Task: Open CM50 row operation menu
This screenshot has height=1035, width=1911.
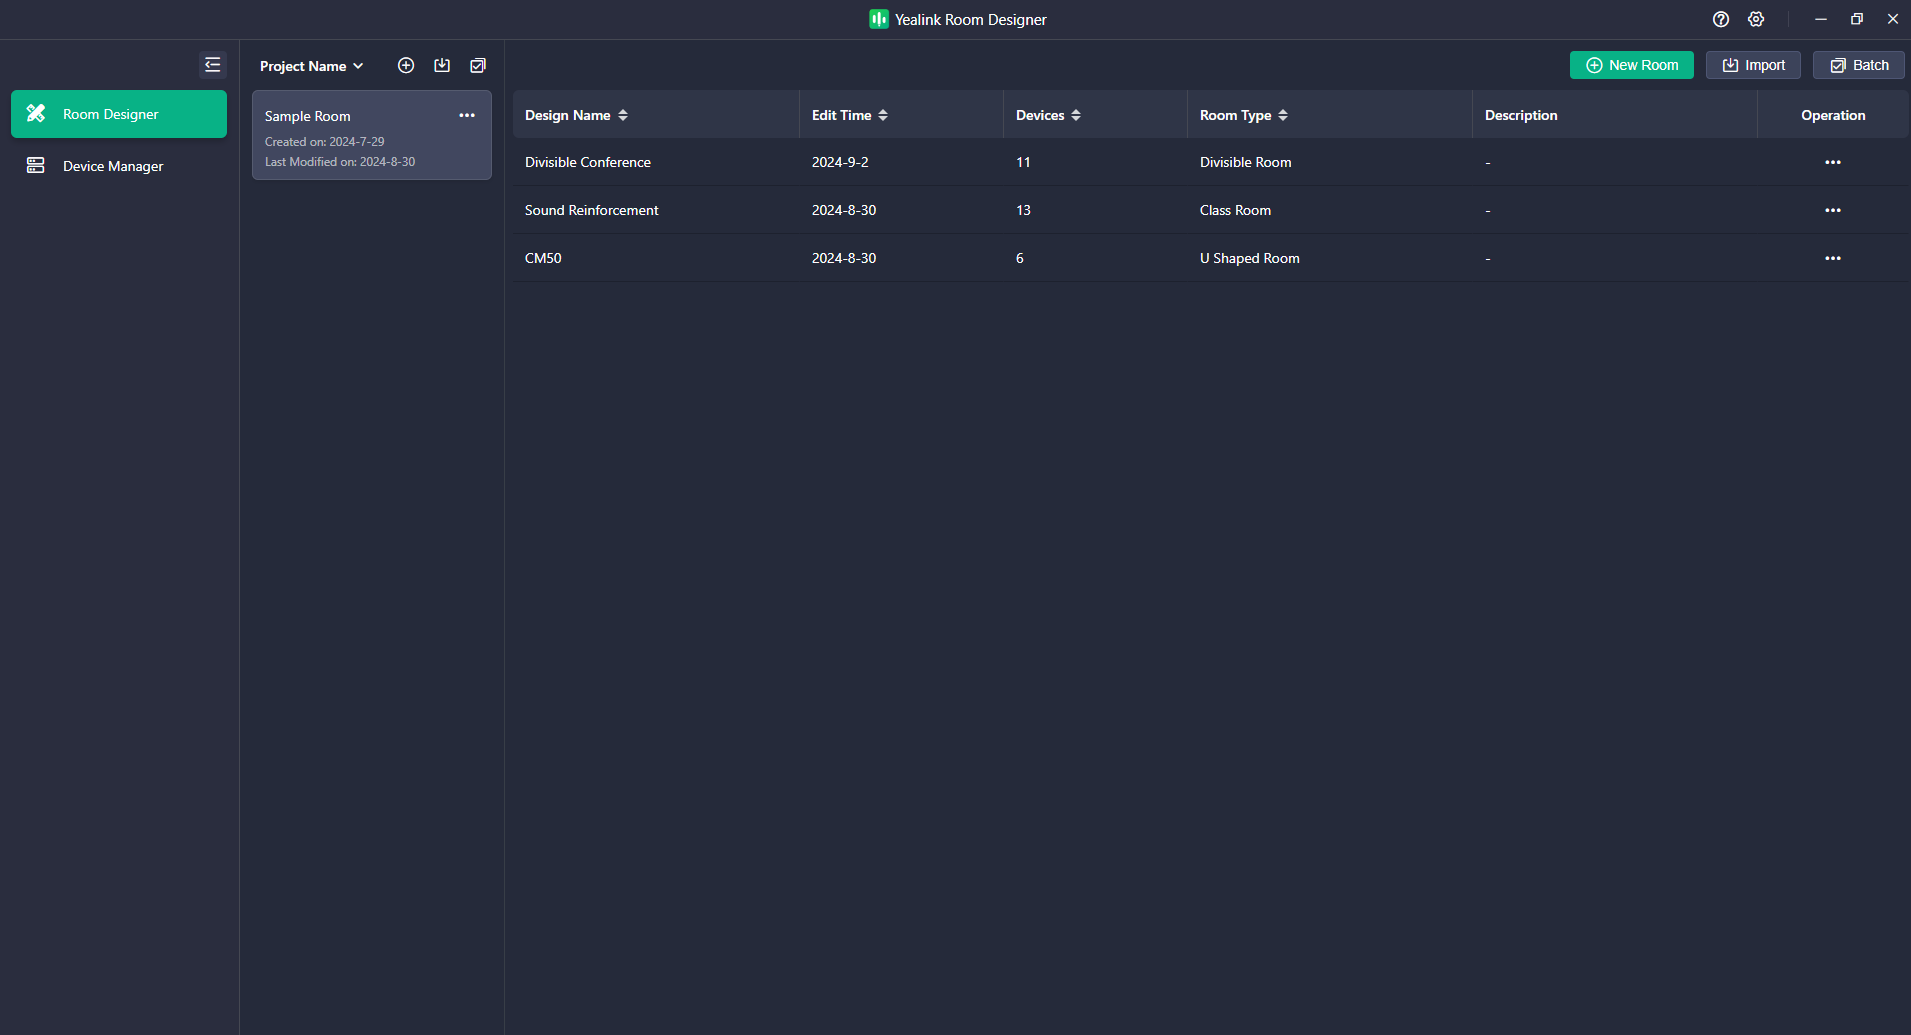Action: pos(1833,258)
